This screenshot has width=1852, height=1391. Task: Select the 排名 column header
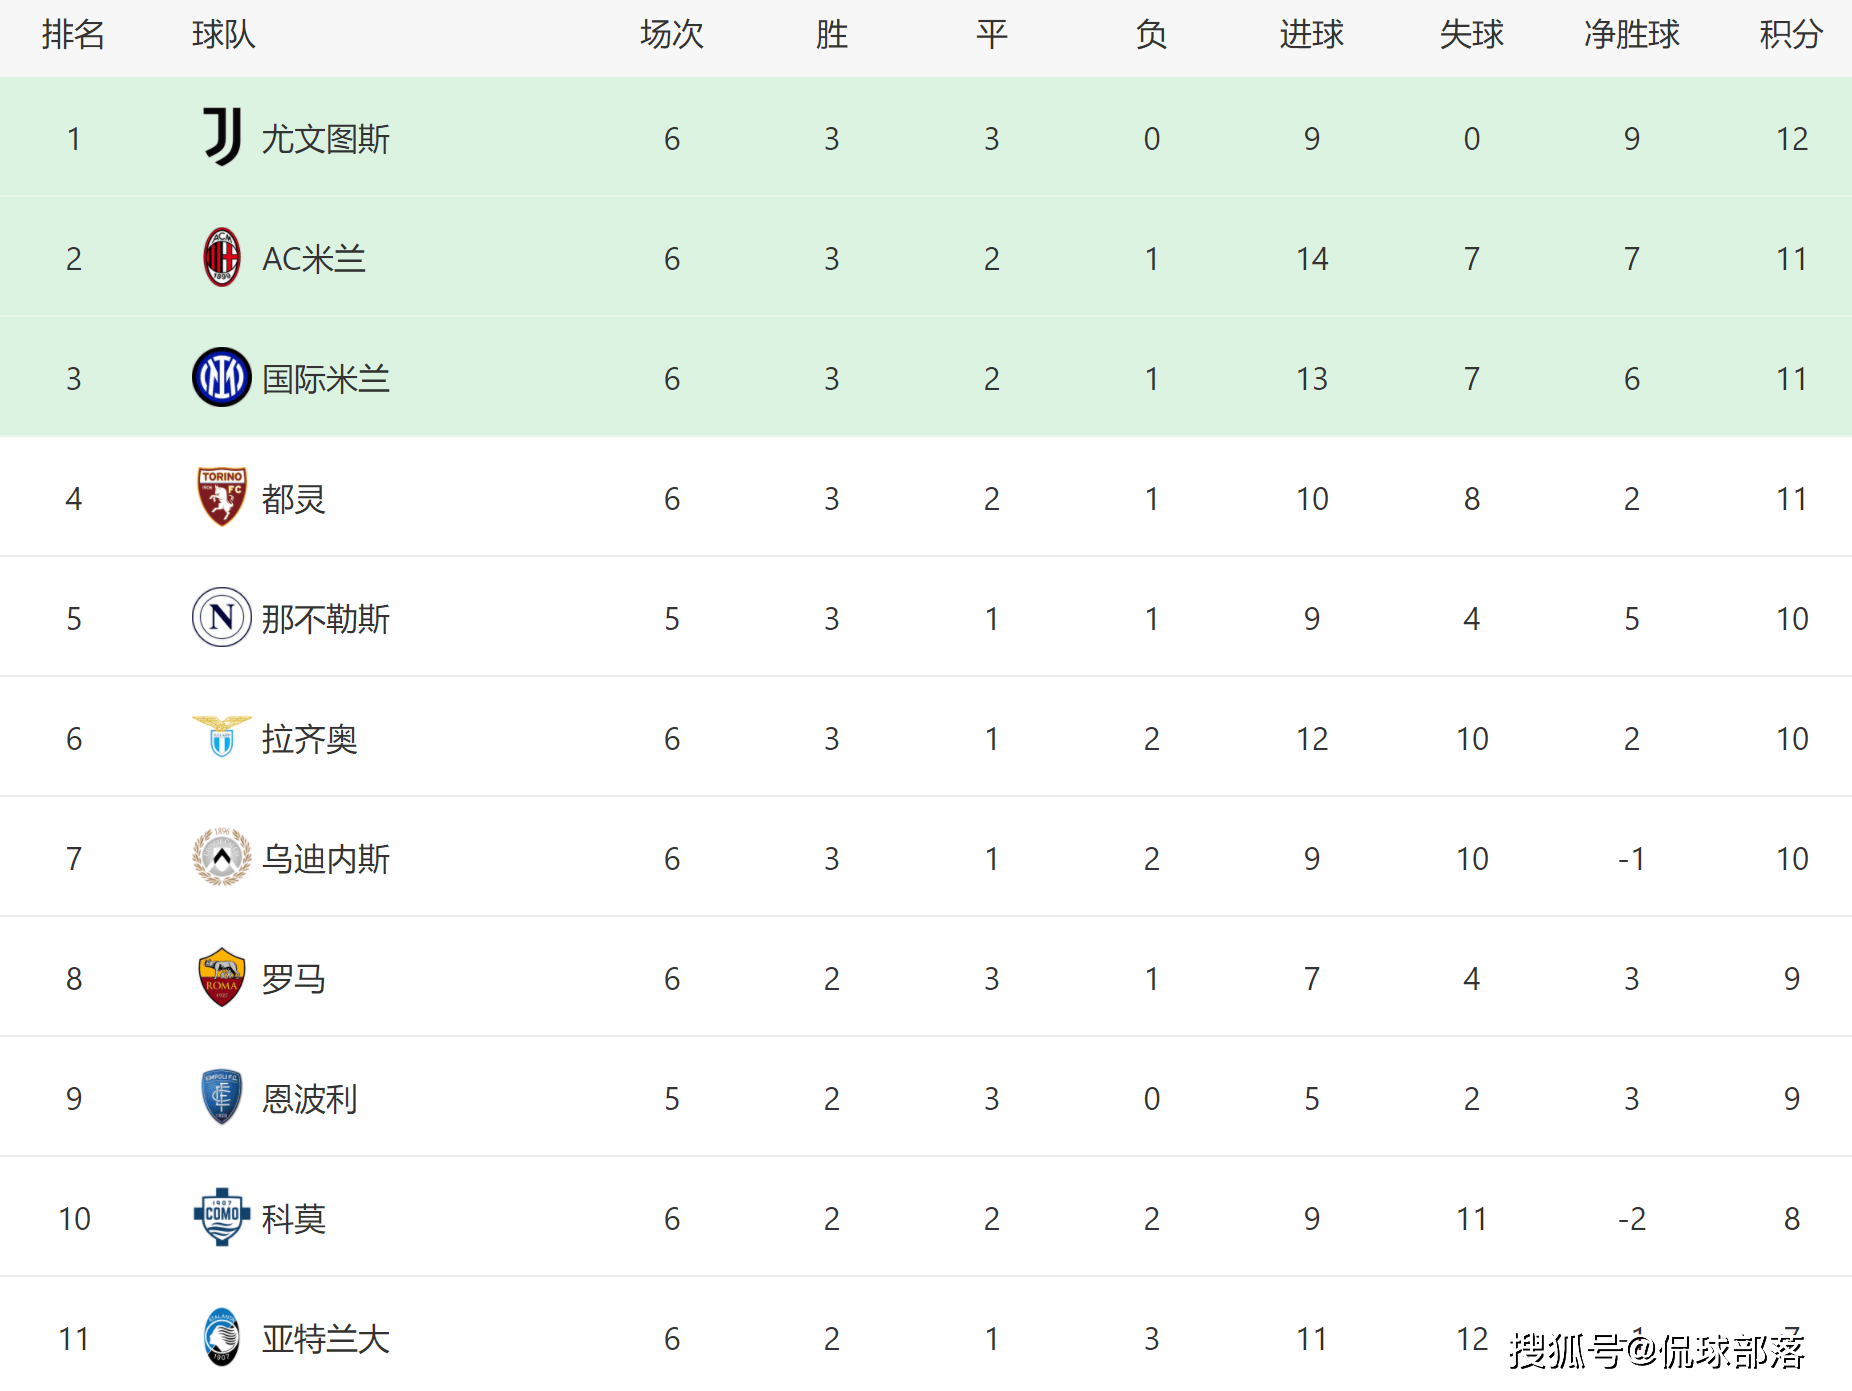[x=74, y=35]
